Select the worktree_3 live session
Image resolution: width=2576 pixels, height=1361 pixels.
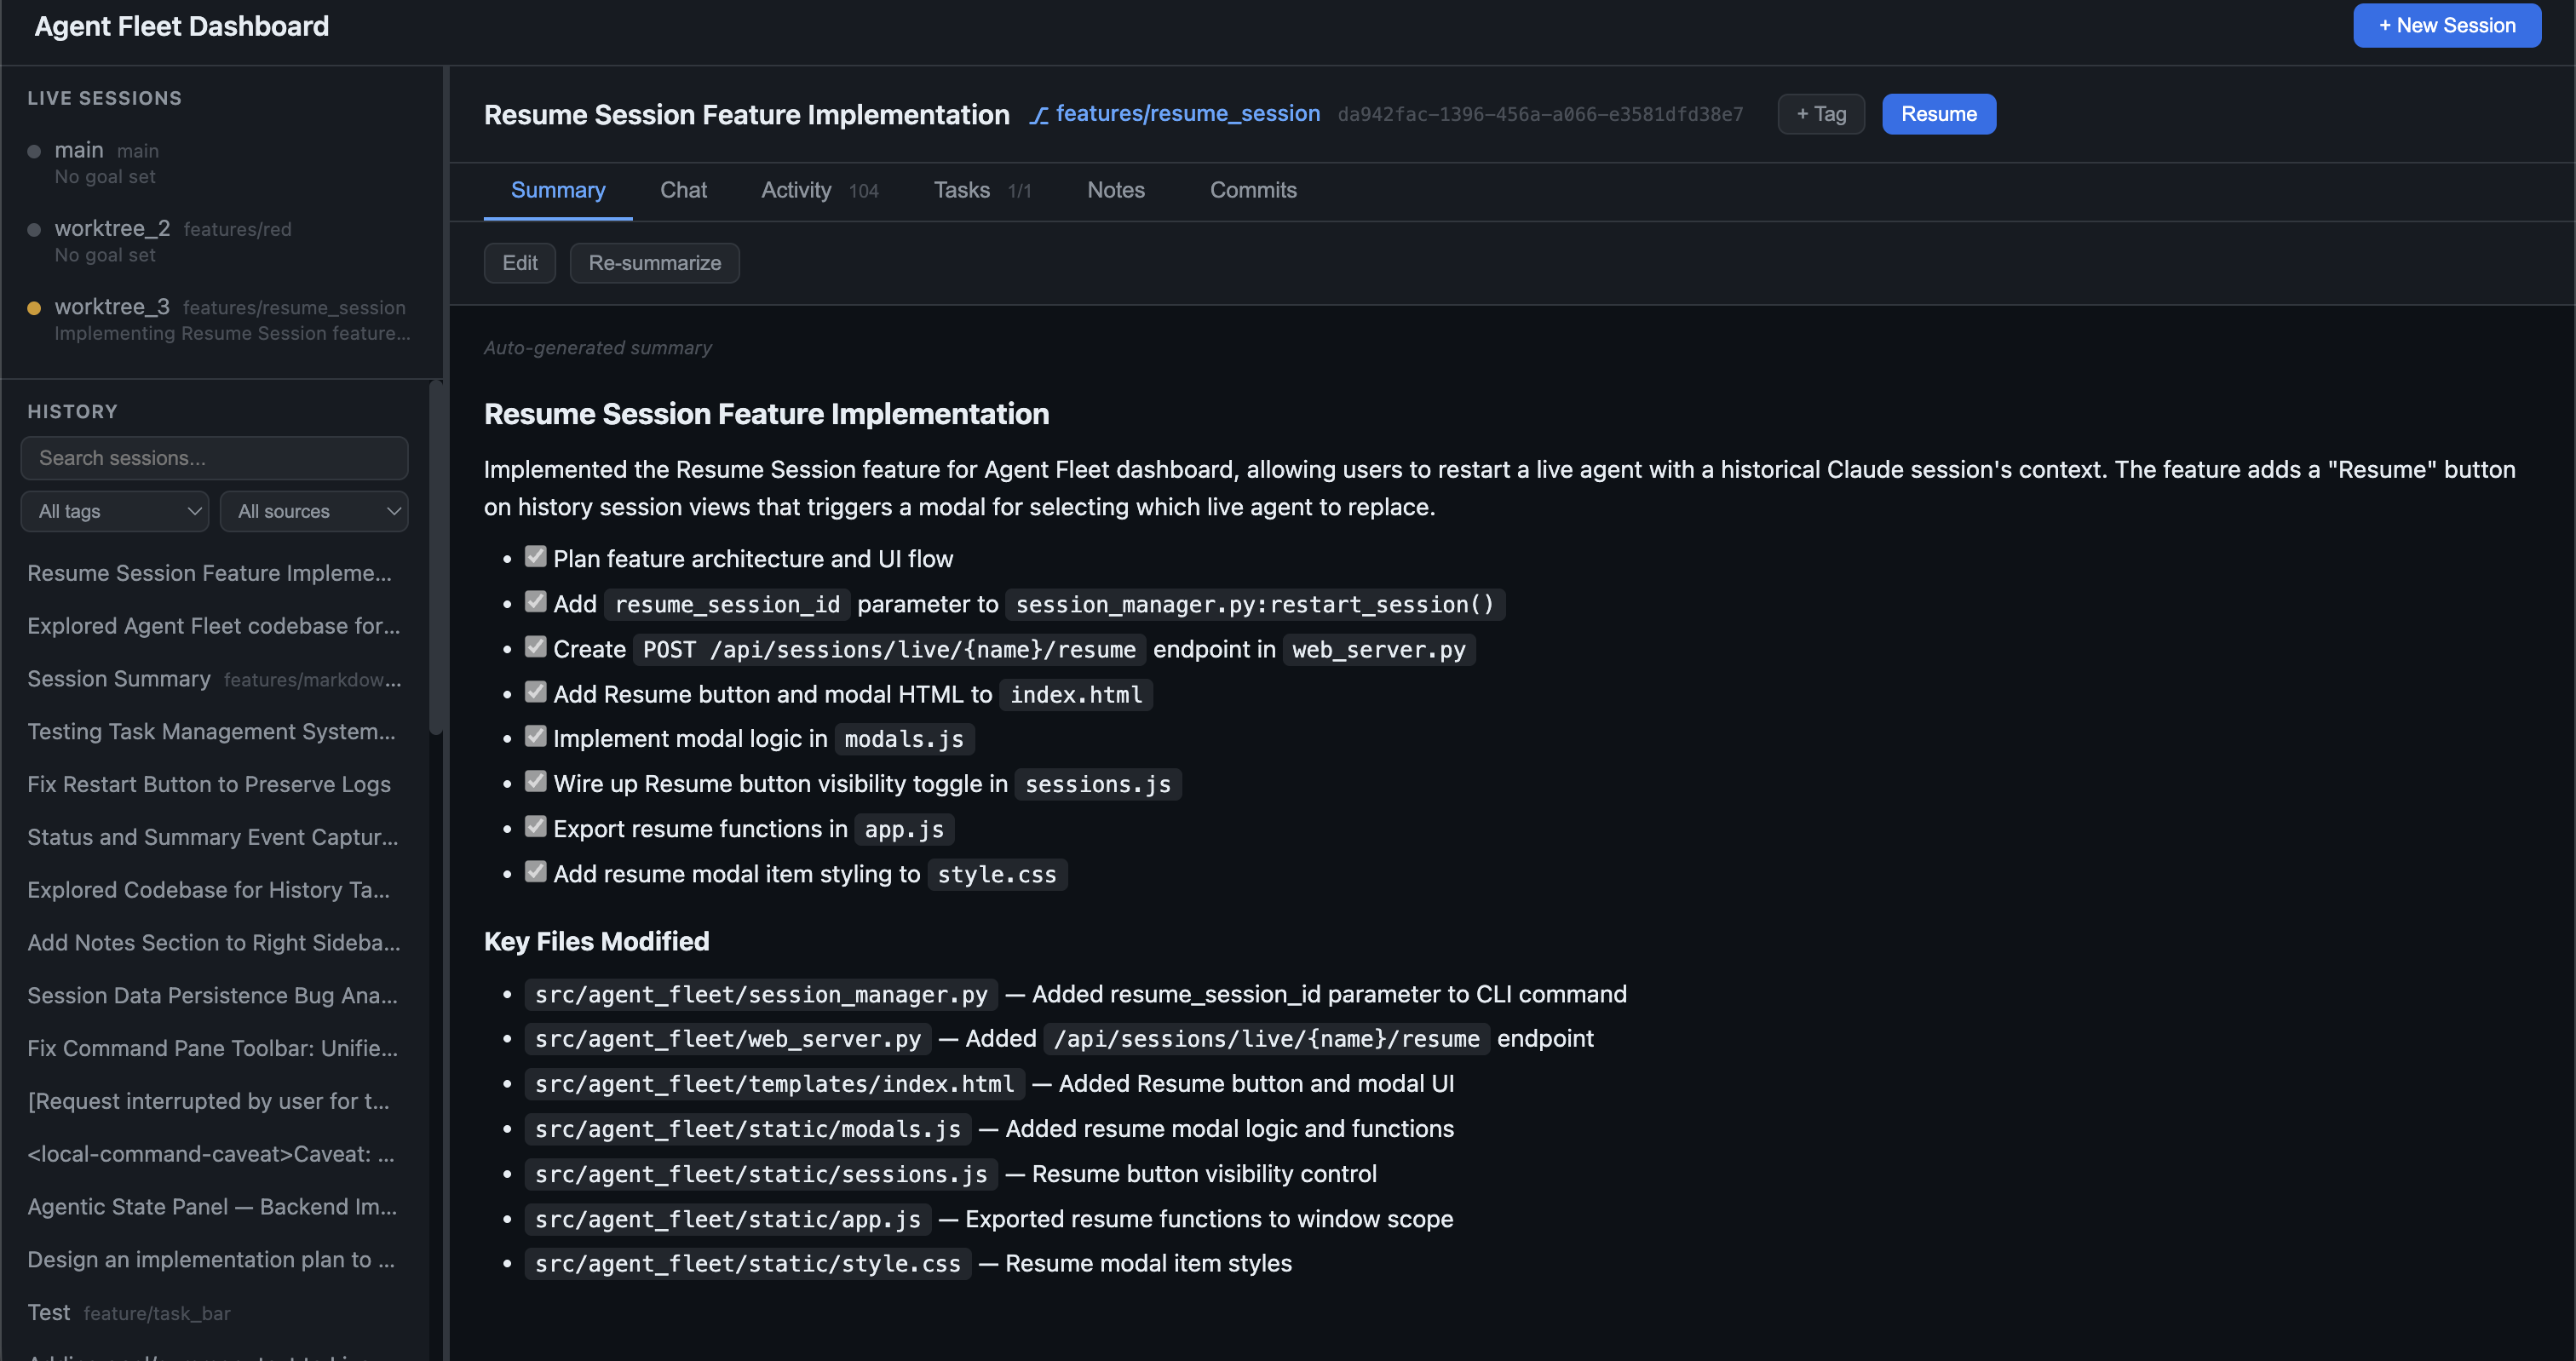pos(220,319)
